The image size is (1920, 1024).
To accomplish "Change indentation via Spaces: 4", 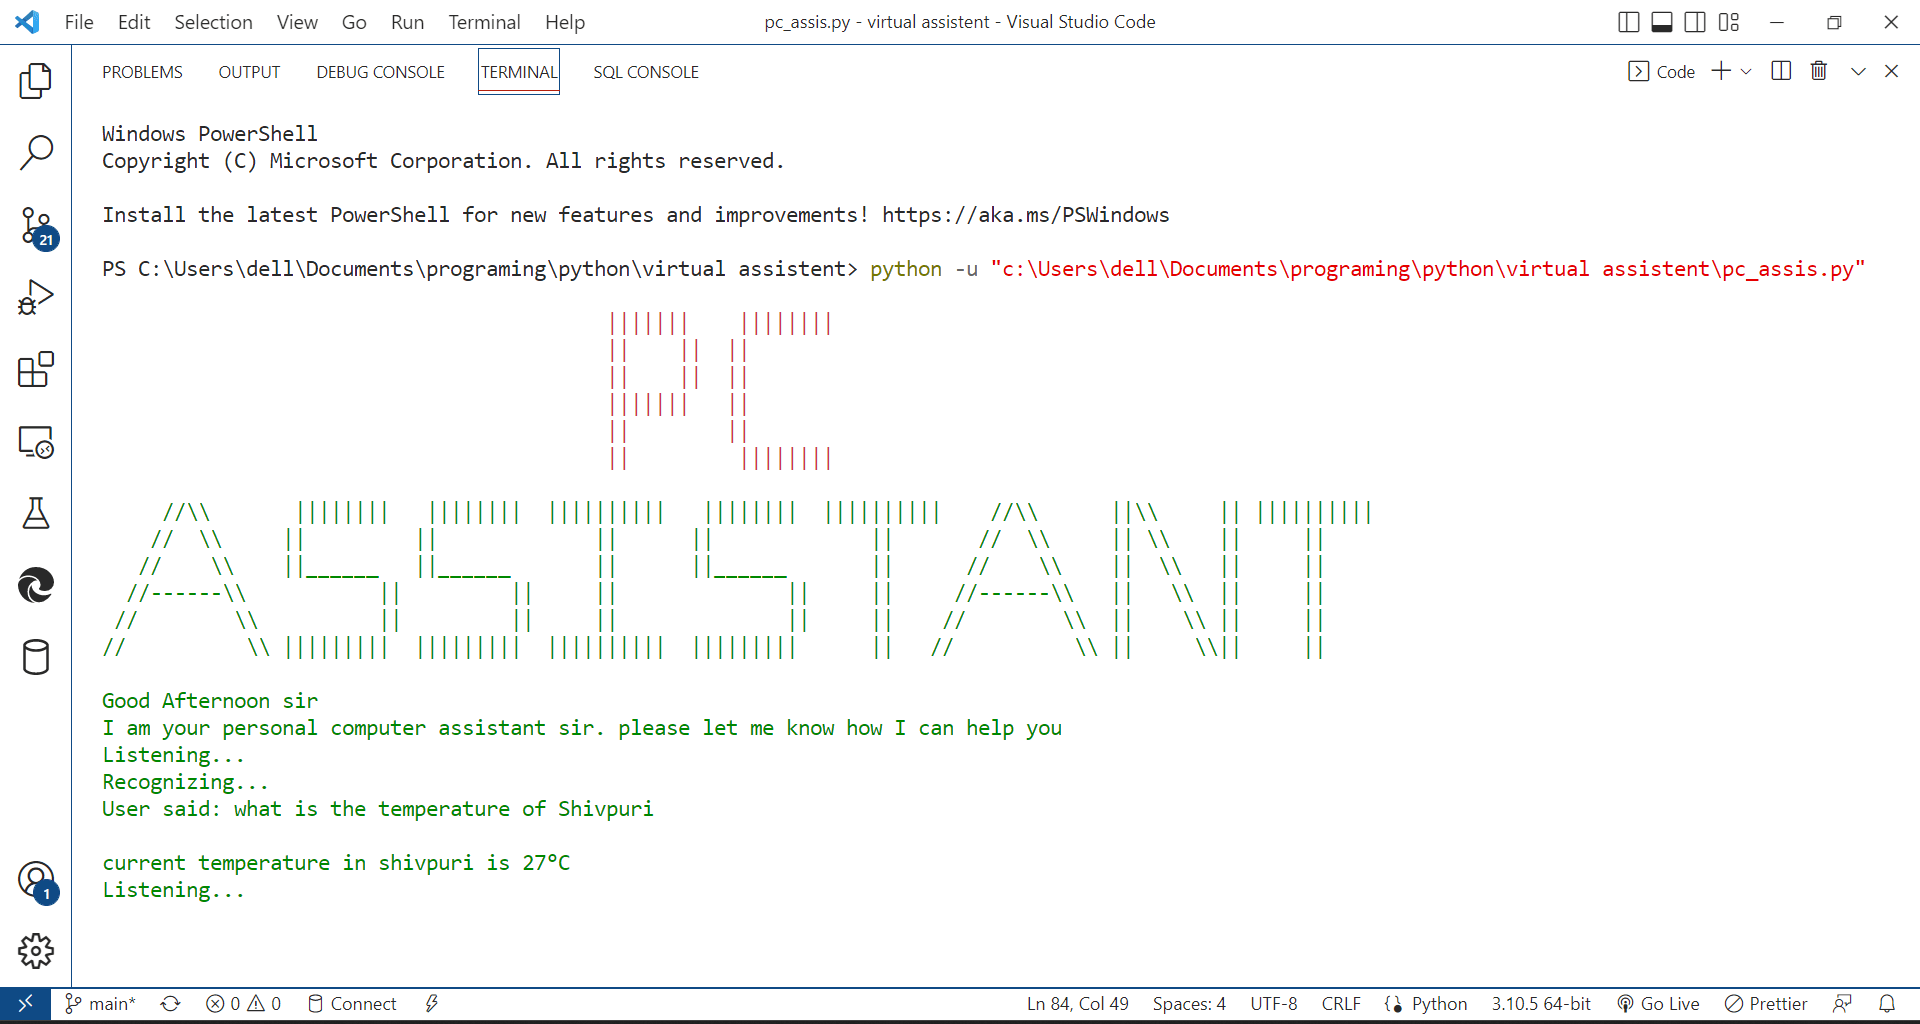I will coord(1189,1003).
